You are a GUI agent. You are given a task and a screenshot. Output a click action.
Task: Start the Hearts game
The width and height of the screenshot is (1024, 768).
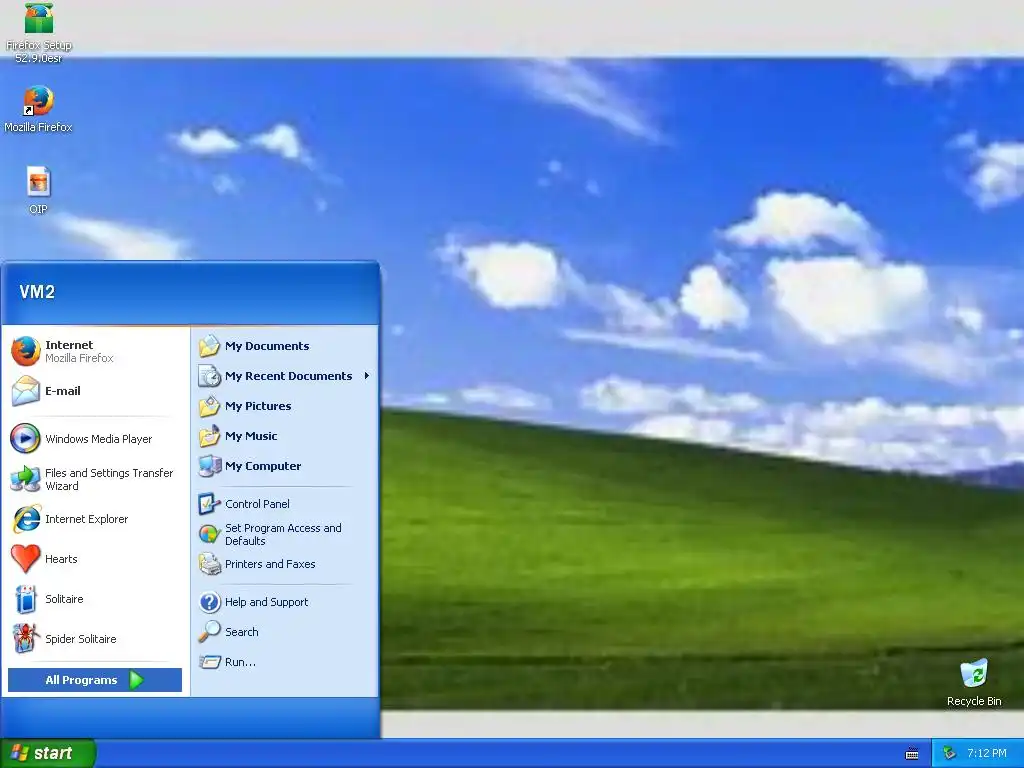point(96,559)
